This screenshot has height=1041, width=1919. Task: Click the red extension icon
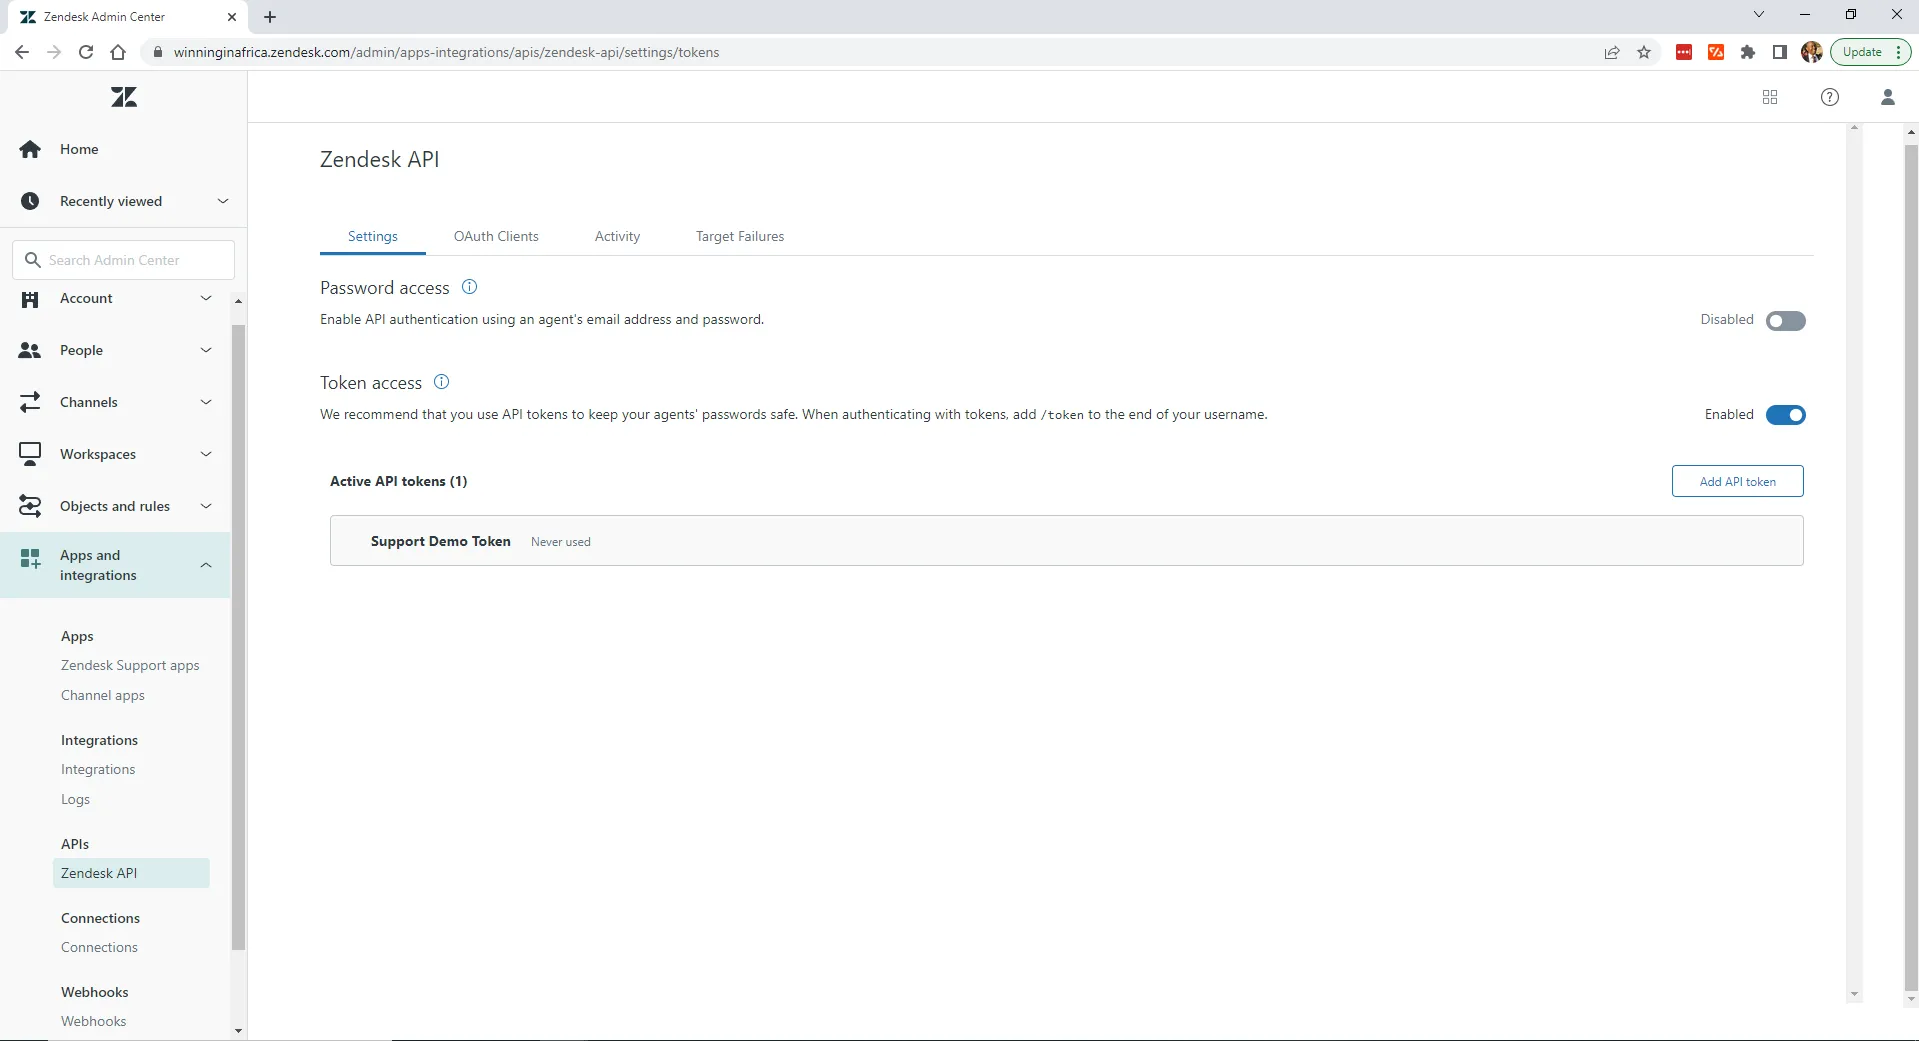(1684, 52)
